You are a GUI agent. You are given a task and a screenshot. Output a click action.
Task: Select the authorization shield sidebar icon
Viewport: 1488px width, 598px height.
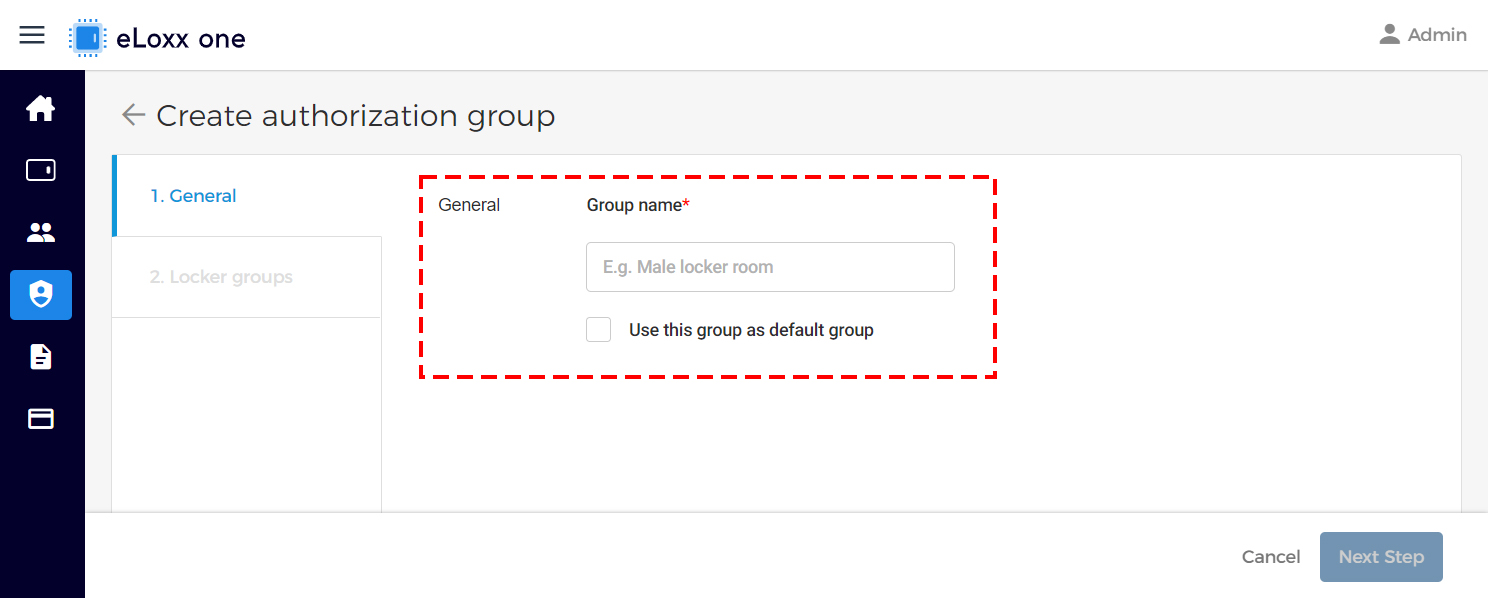41,295
